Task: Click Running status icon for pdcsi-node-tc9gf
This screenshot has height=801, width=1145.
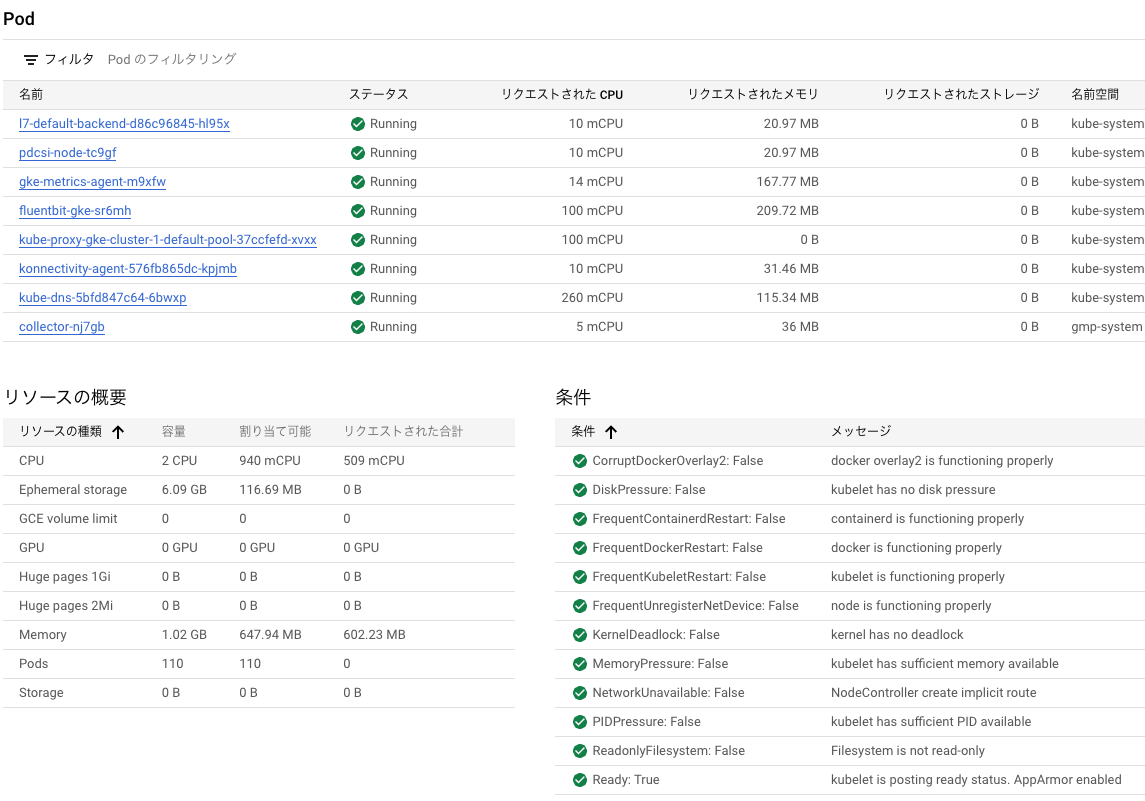Action: coord(358,153)
